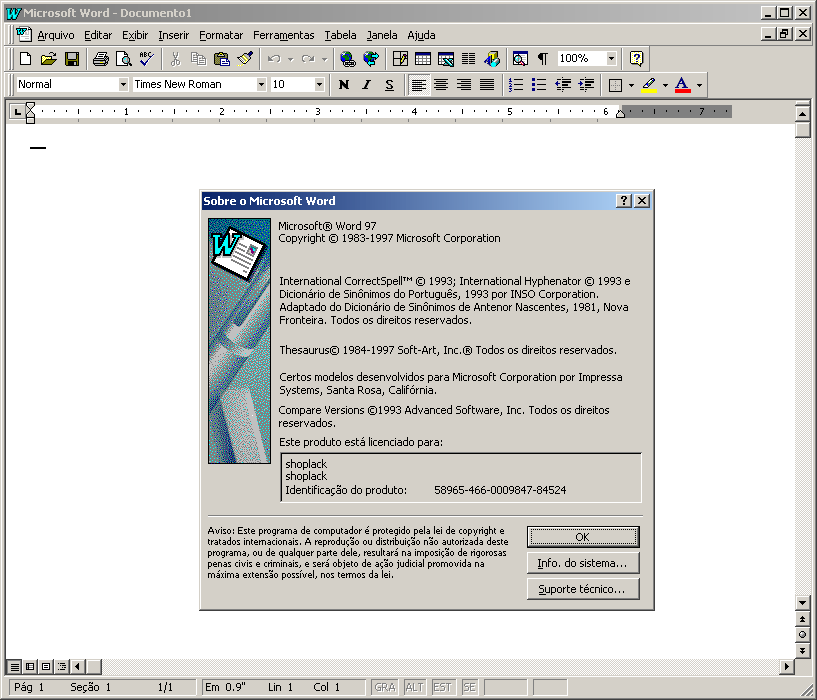Open the borders dropdown arrow
This screenshot has height=700, width=817.
(631, 84)
